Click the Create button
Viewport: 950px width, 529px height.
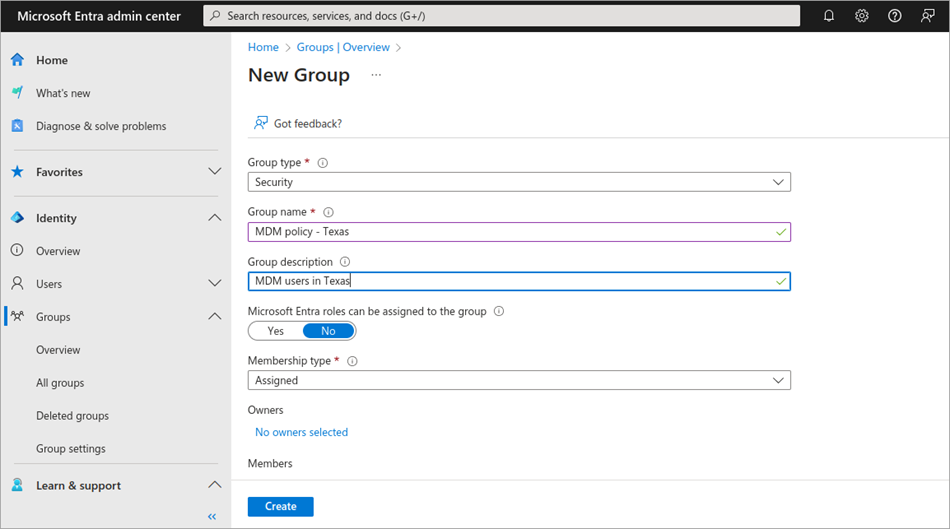[281, 507]
